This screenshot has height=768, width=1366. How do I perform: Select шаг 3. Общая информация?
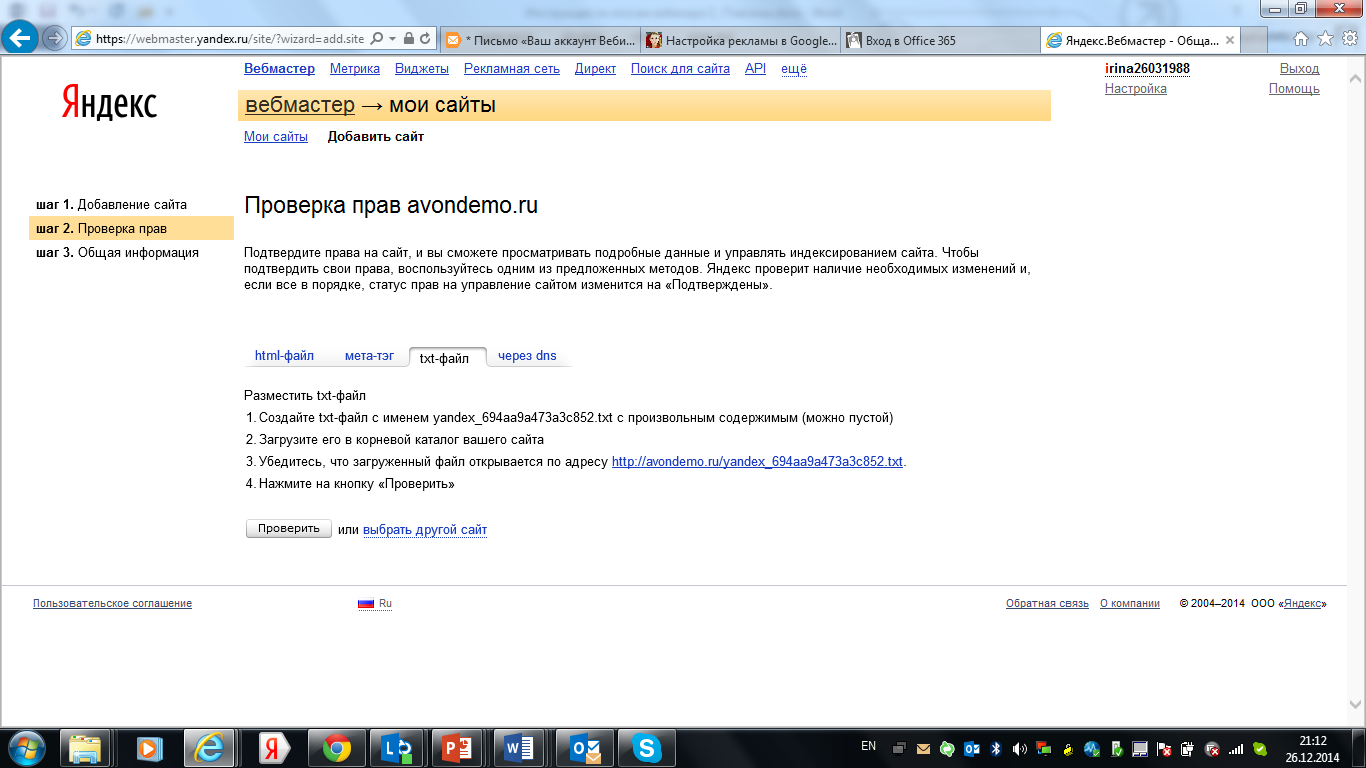coord(117,253)
